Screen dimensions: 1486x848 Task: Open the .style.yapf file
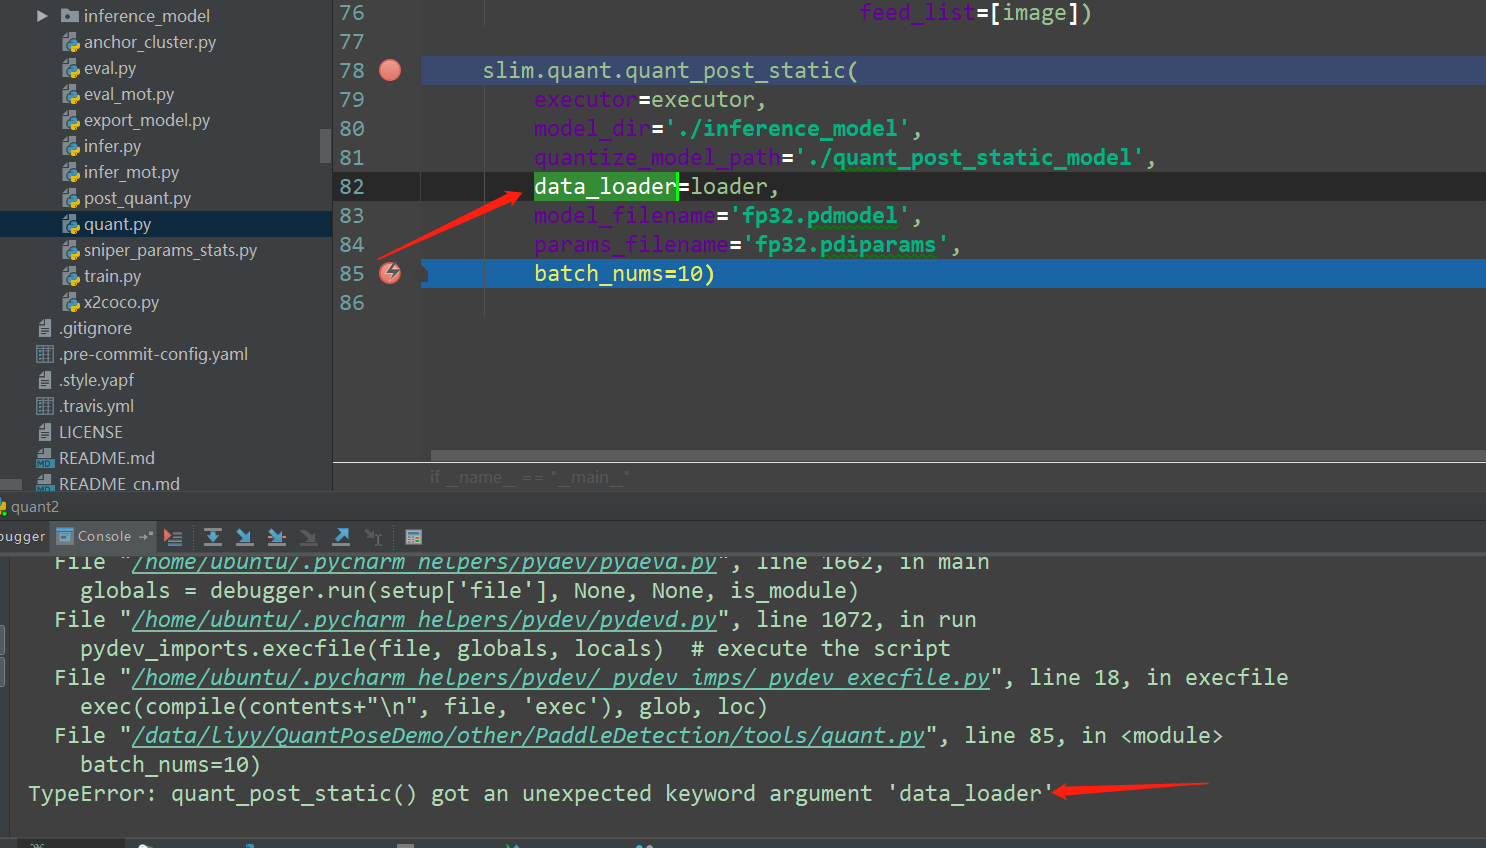click(x=96, y=380)
